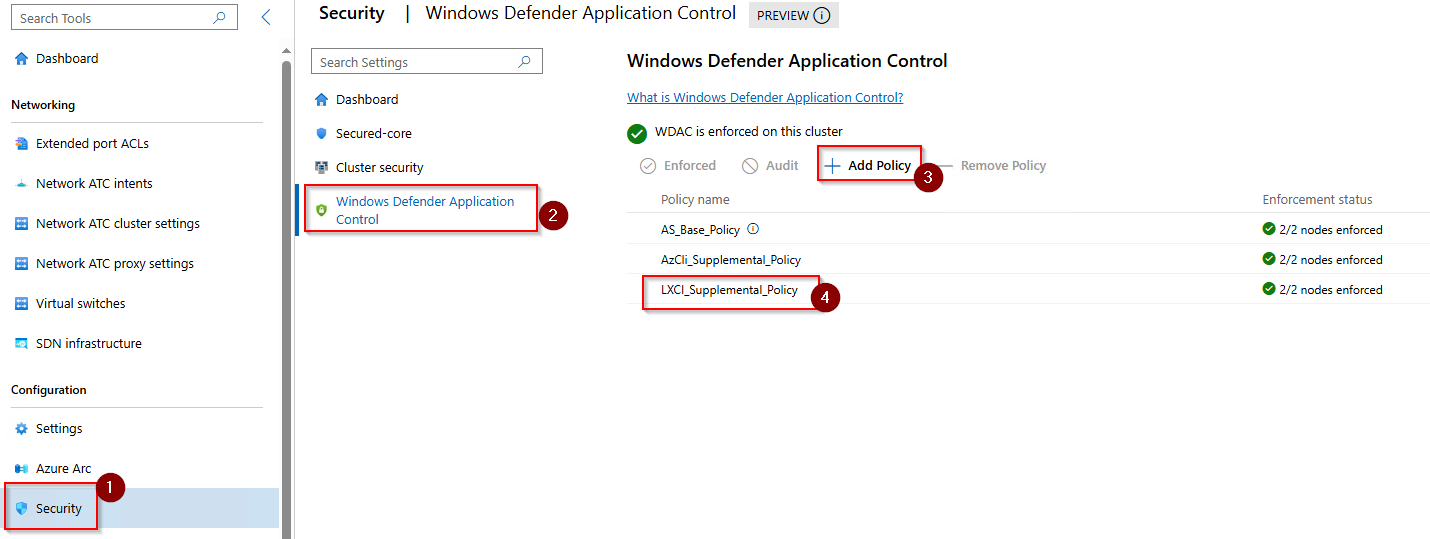Screen dimensions: 1430x539
Task: Click the Add Policy button
Action: (x=868, y=166)
